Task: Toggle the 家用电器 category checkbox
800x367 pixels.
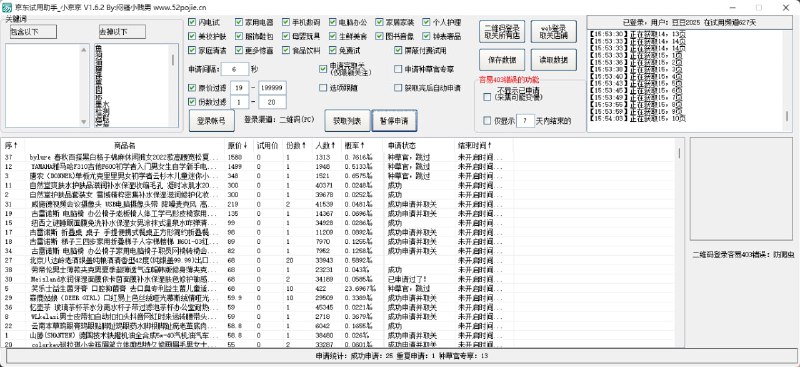Action: click(x=239, y=22)
